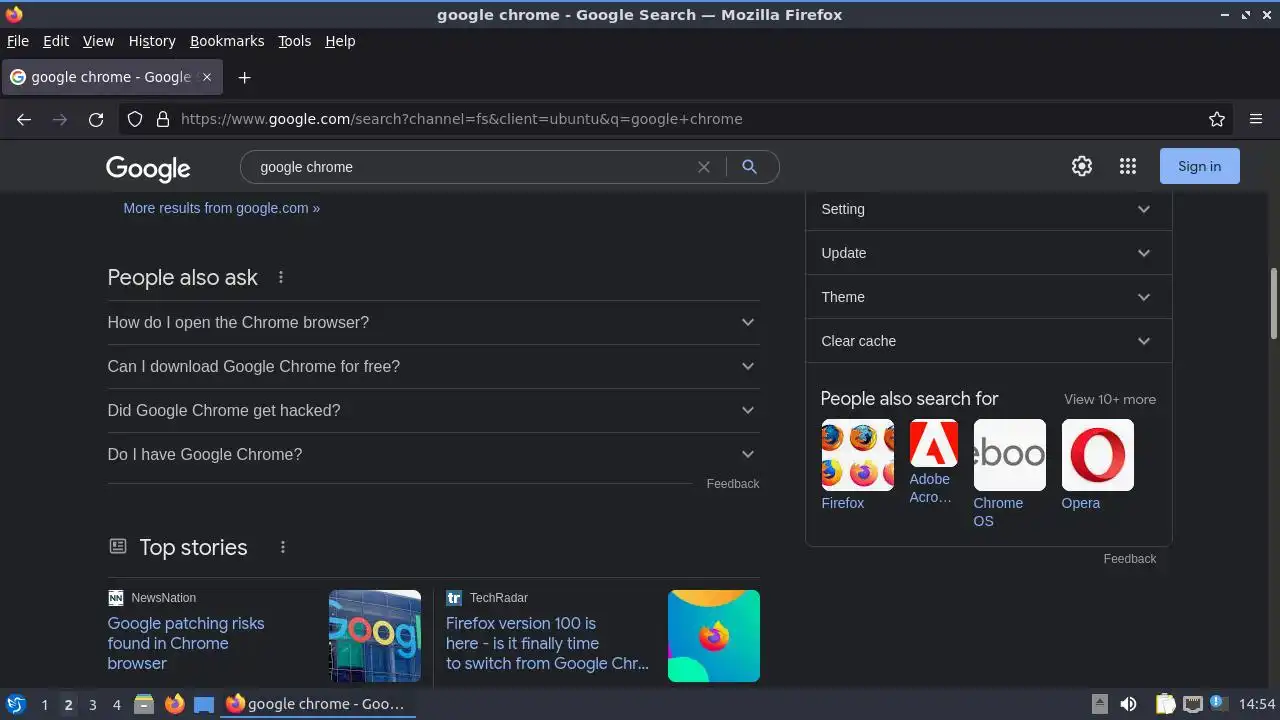The height and width of the screenshot is (720, 1280).
Task: Click the page vertical scrollbar thumb
Action: click(x=1274, y=303)
